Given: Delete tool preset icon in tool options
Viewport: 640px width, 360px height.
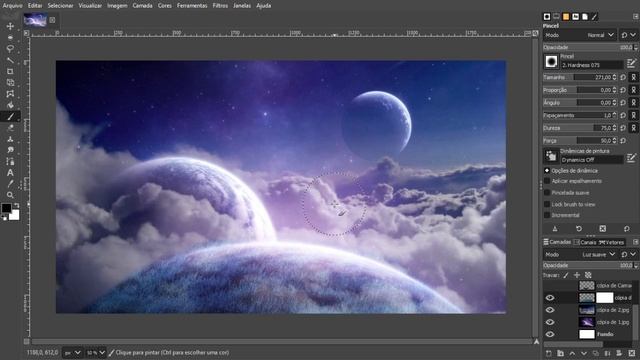Looking at the screenshot, I should [602, 229].
